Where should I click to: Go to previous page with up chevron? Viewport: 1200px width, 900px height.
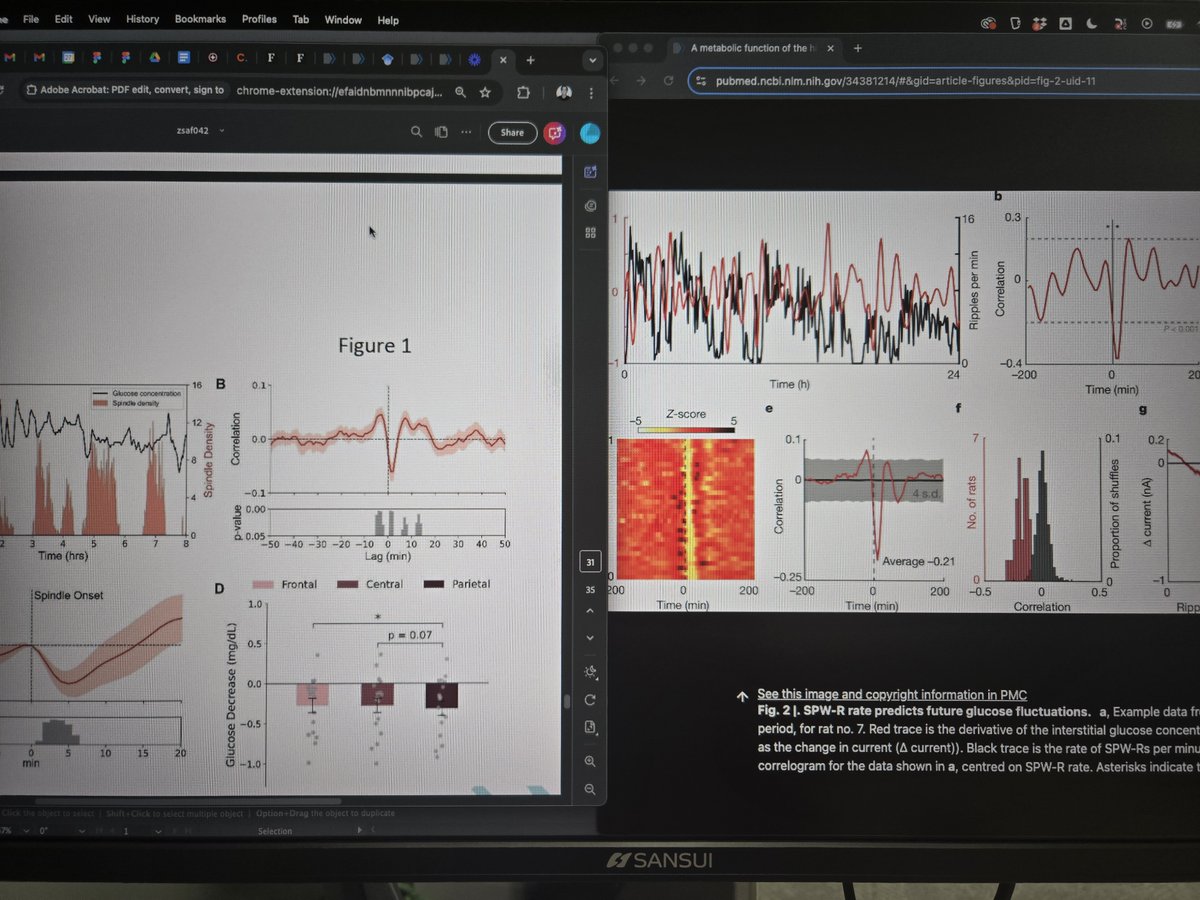point(590,611)
